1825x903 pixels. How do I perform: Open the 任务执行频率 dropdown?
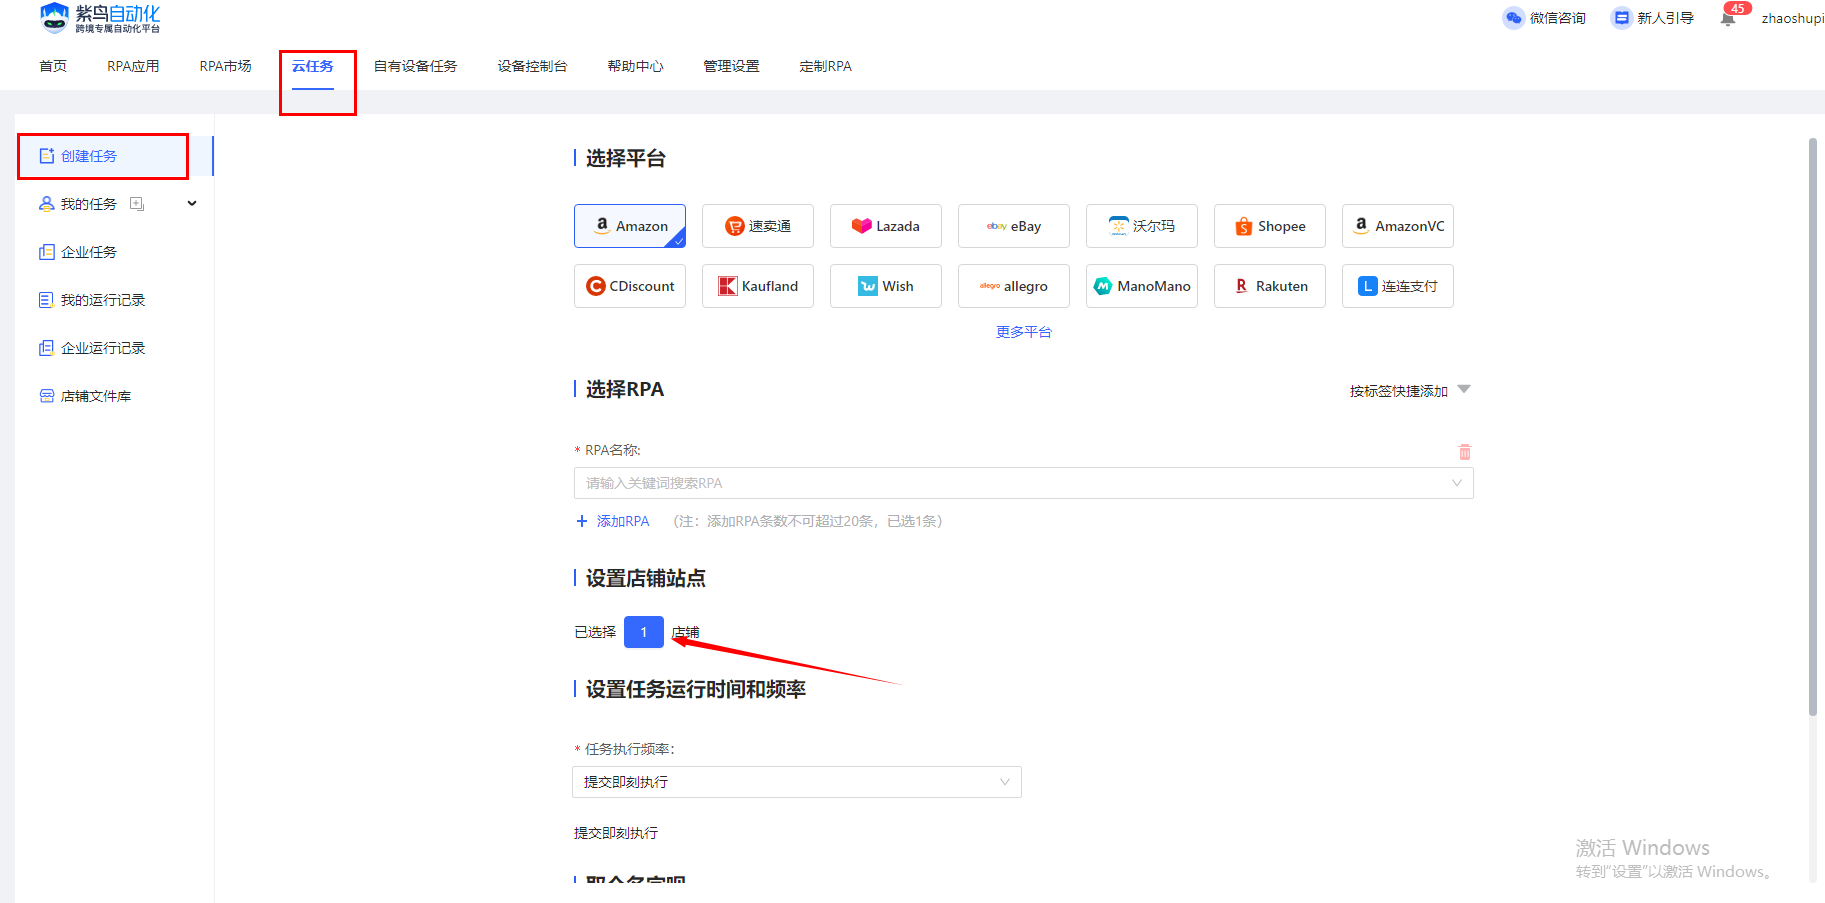[797, 782]
